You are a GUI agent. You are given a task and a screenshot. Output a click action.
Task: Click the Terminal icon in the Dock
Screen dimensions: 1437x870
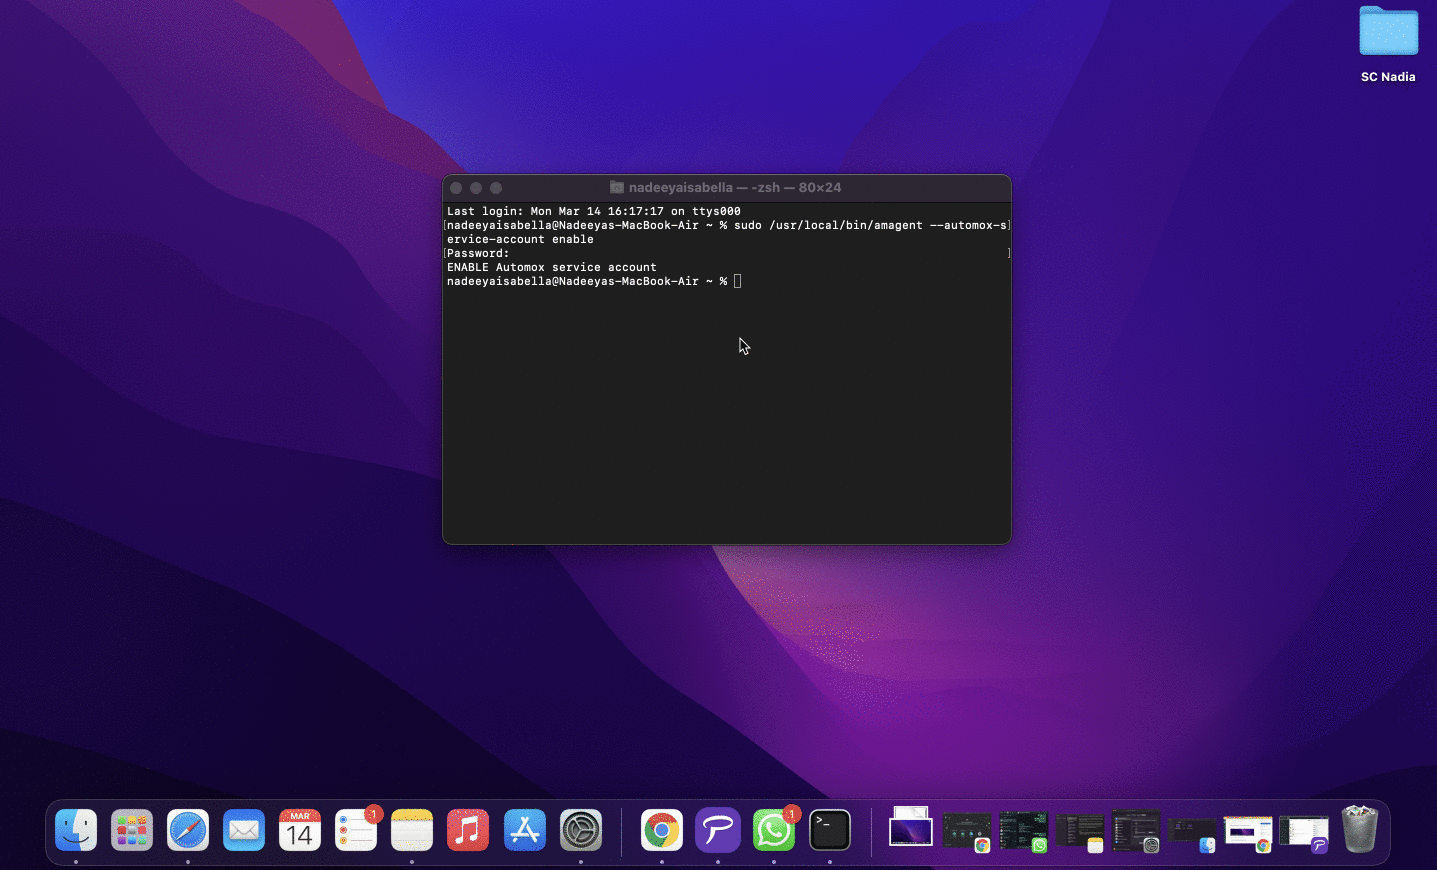pos(830,830)
